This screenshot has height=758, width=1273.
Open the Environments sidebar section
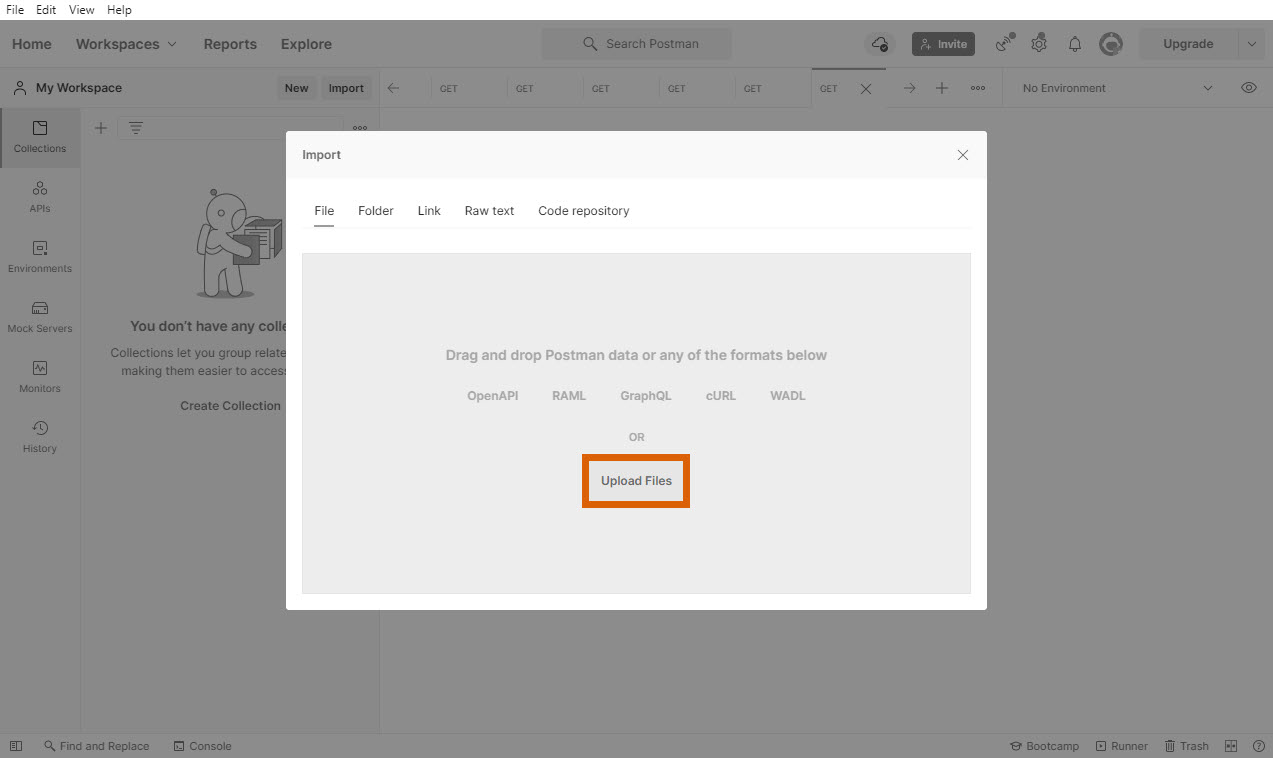click(40, 257)
